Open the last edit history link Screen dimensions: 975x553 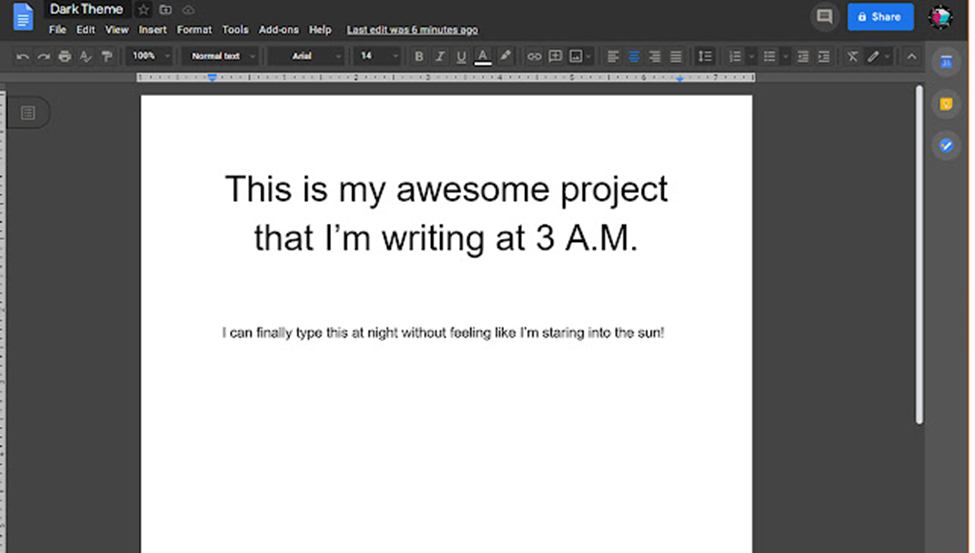(412, 30)
